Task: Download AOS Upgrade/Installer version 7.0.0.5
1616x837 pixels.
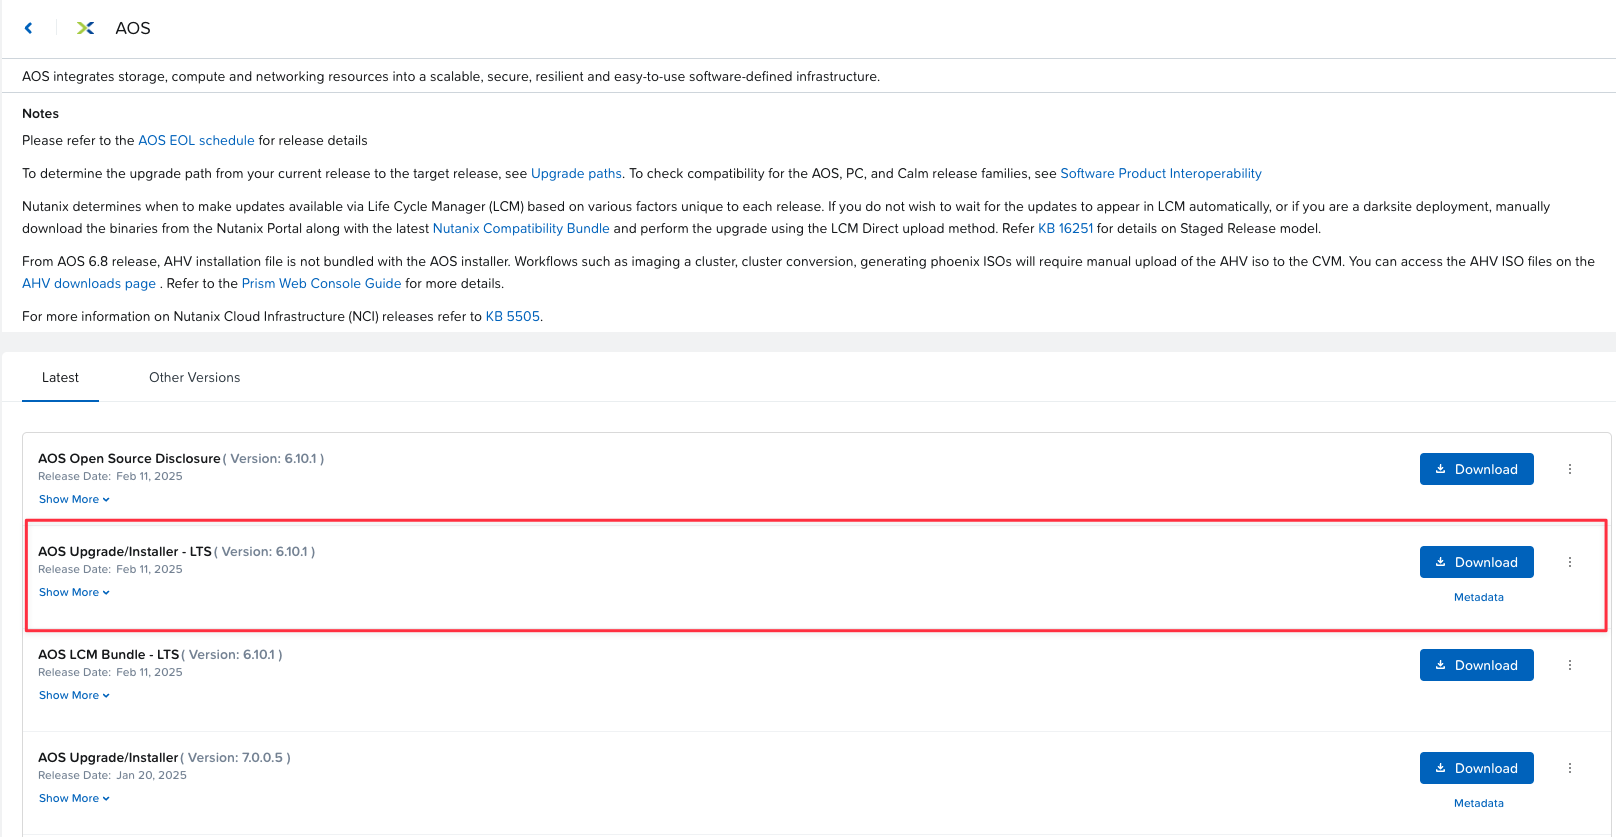Action: pos(1476,768)
